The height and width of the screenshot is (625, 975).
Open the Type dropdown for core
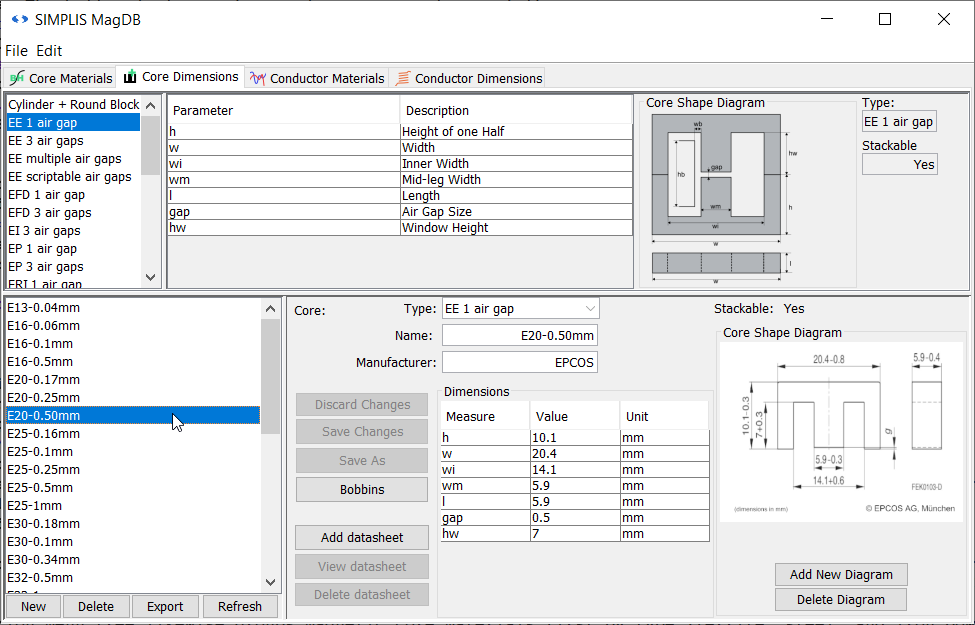(520, 309)
